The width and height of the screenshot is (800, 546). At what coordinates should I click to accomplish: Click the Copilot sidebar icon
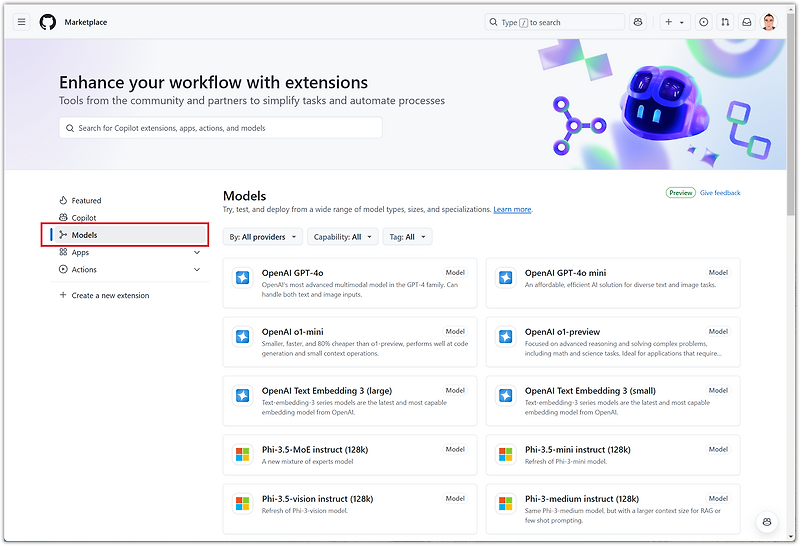63,217
